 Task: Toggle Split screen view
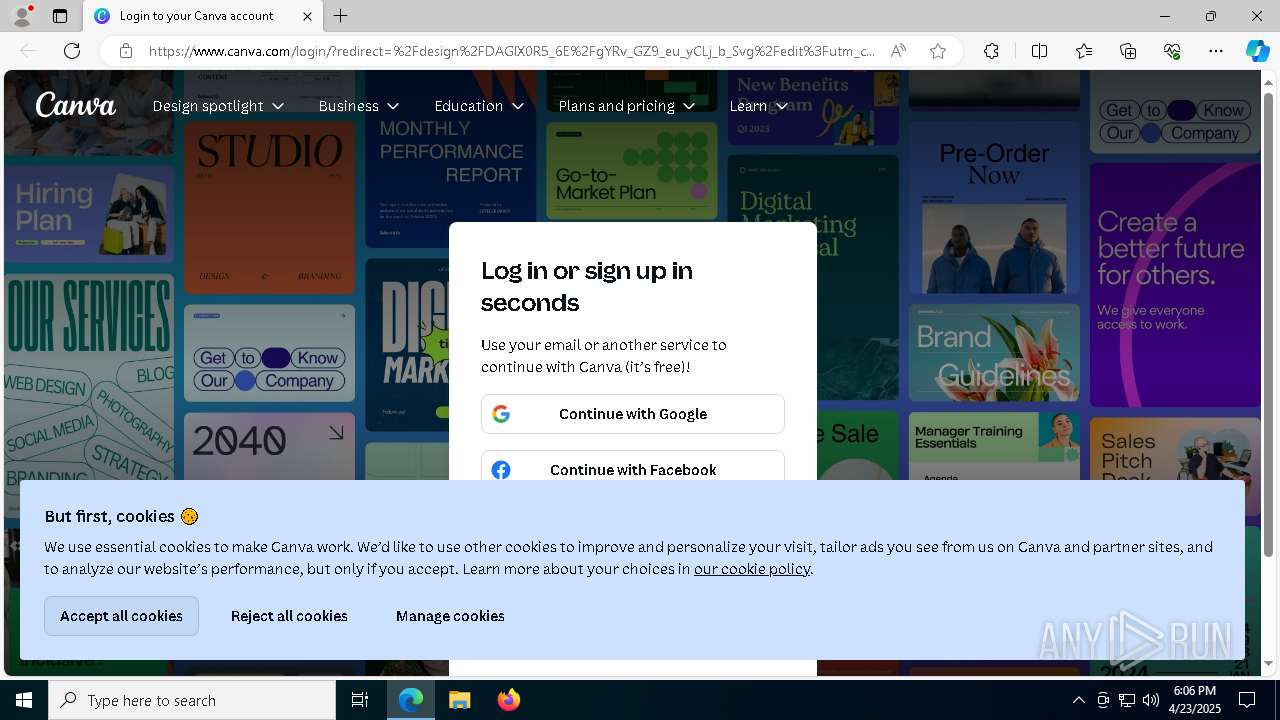(1039, 51)
